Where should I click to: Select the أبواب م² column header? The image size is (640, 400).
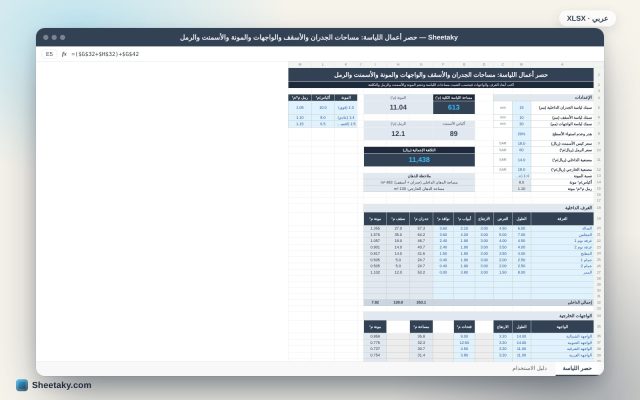pos(464,218)
